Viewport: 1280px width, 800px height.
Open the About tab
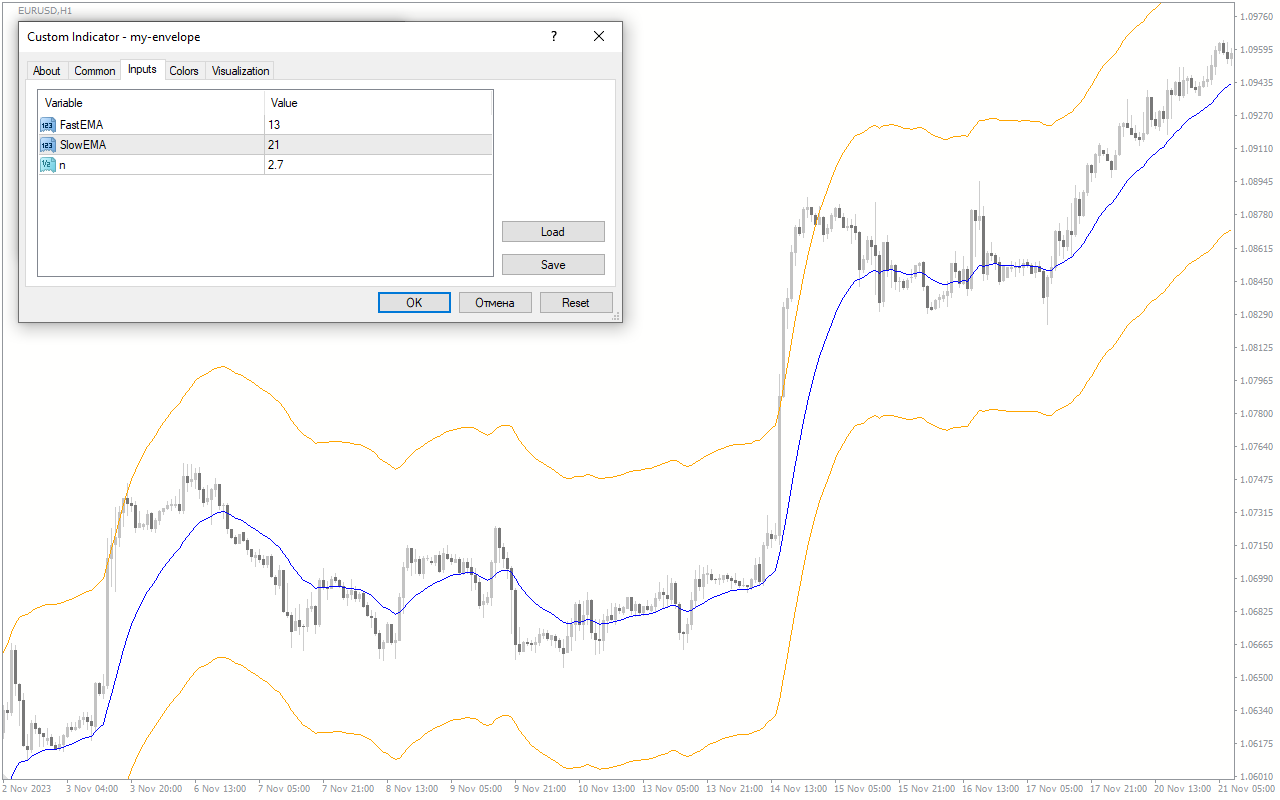(46, 71)
